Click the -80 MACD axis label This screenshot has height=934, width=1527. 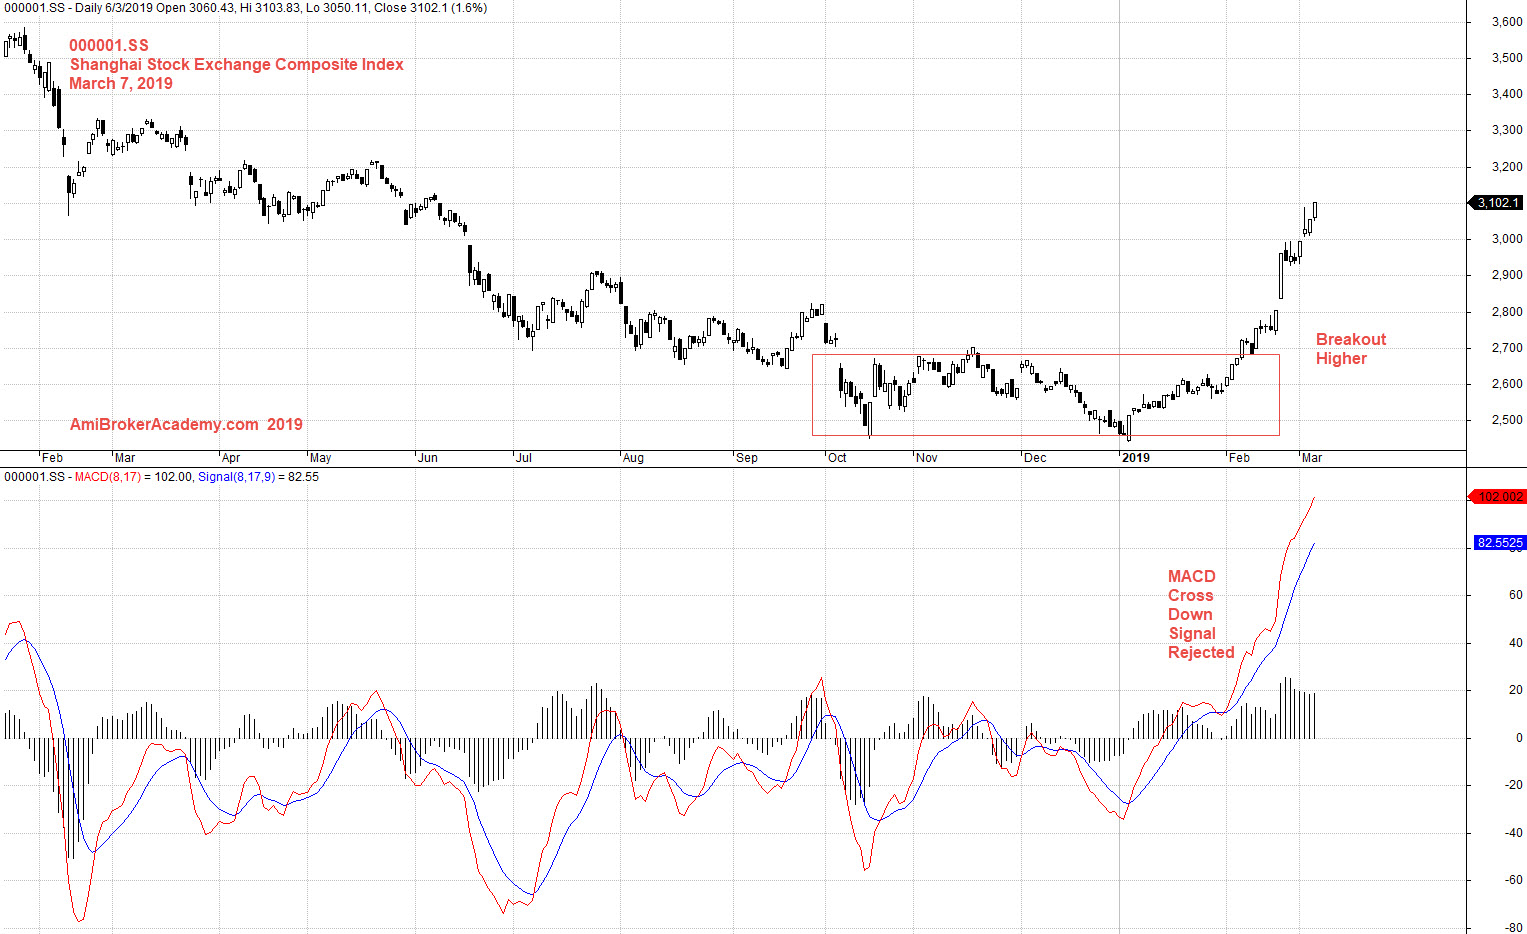(1514, 927)
